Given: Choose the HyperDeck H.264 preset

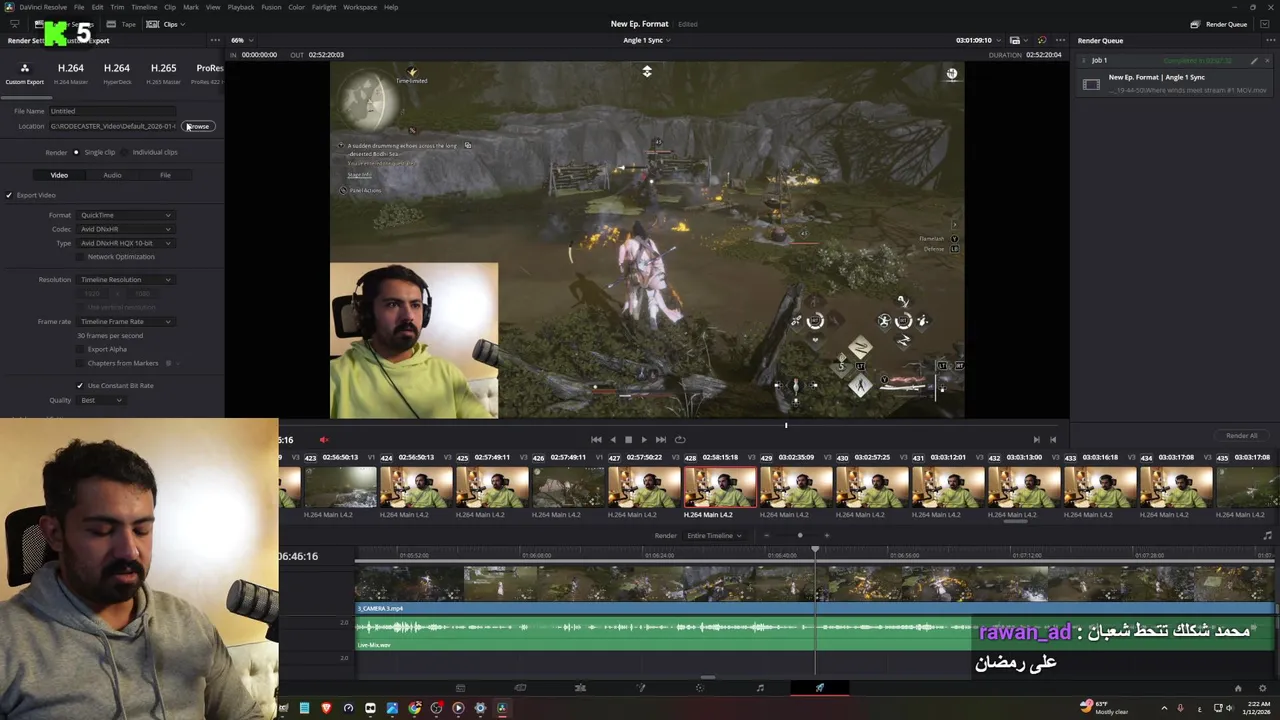Looking at the screenshot, I should pyautogui.click(x=116, y=73).
